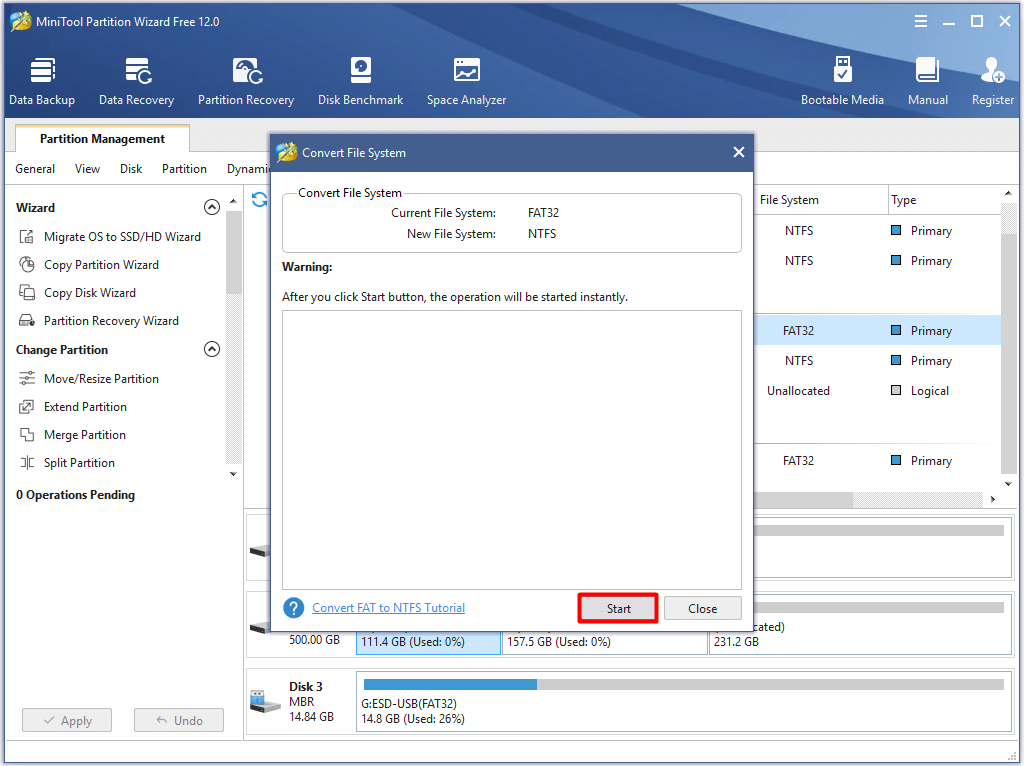The image size is (1024, 766).
Task: Click the sidebar scroll up arrow
Action: [233, 201]
